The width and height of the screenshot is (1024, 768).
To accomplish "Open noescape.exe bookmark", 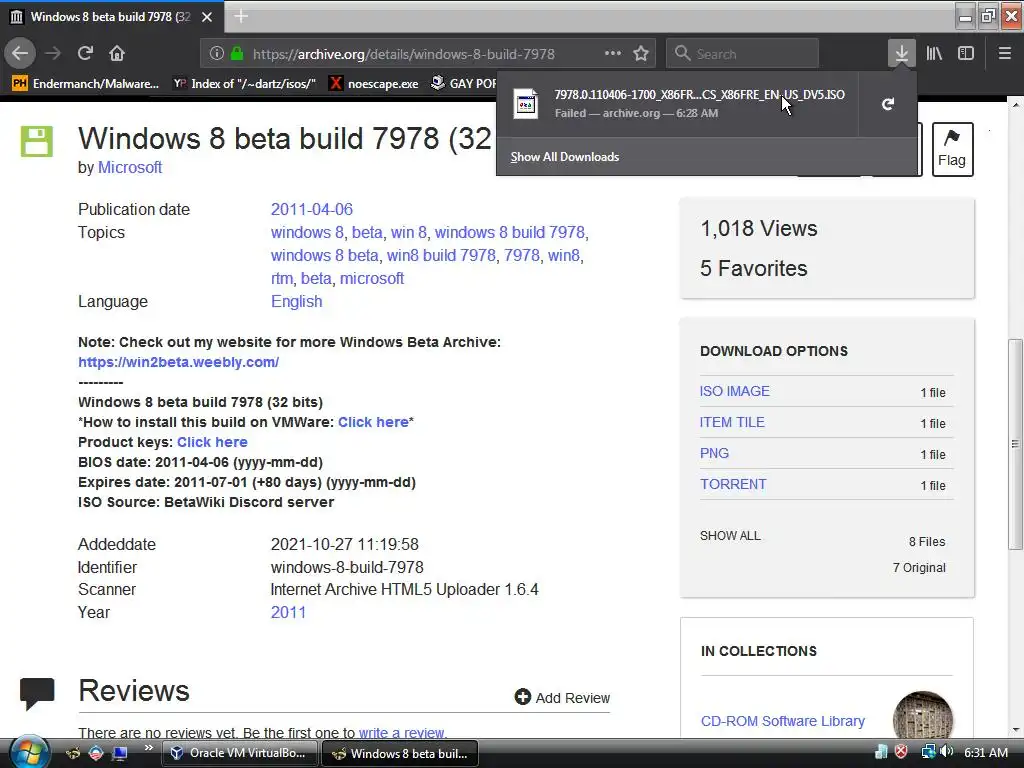I will (x=374, y=83).
